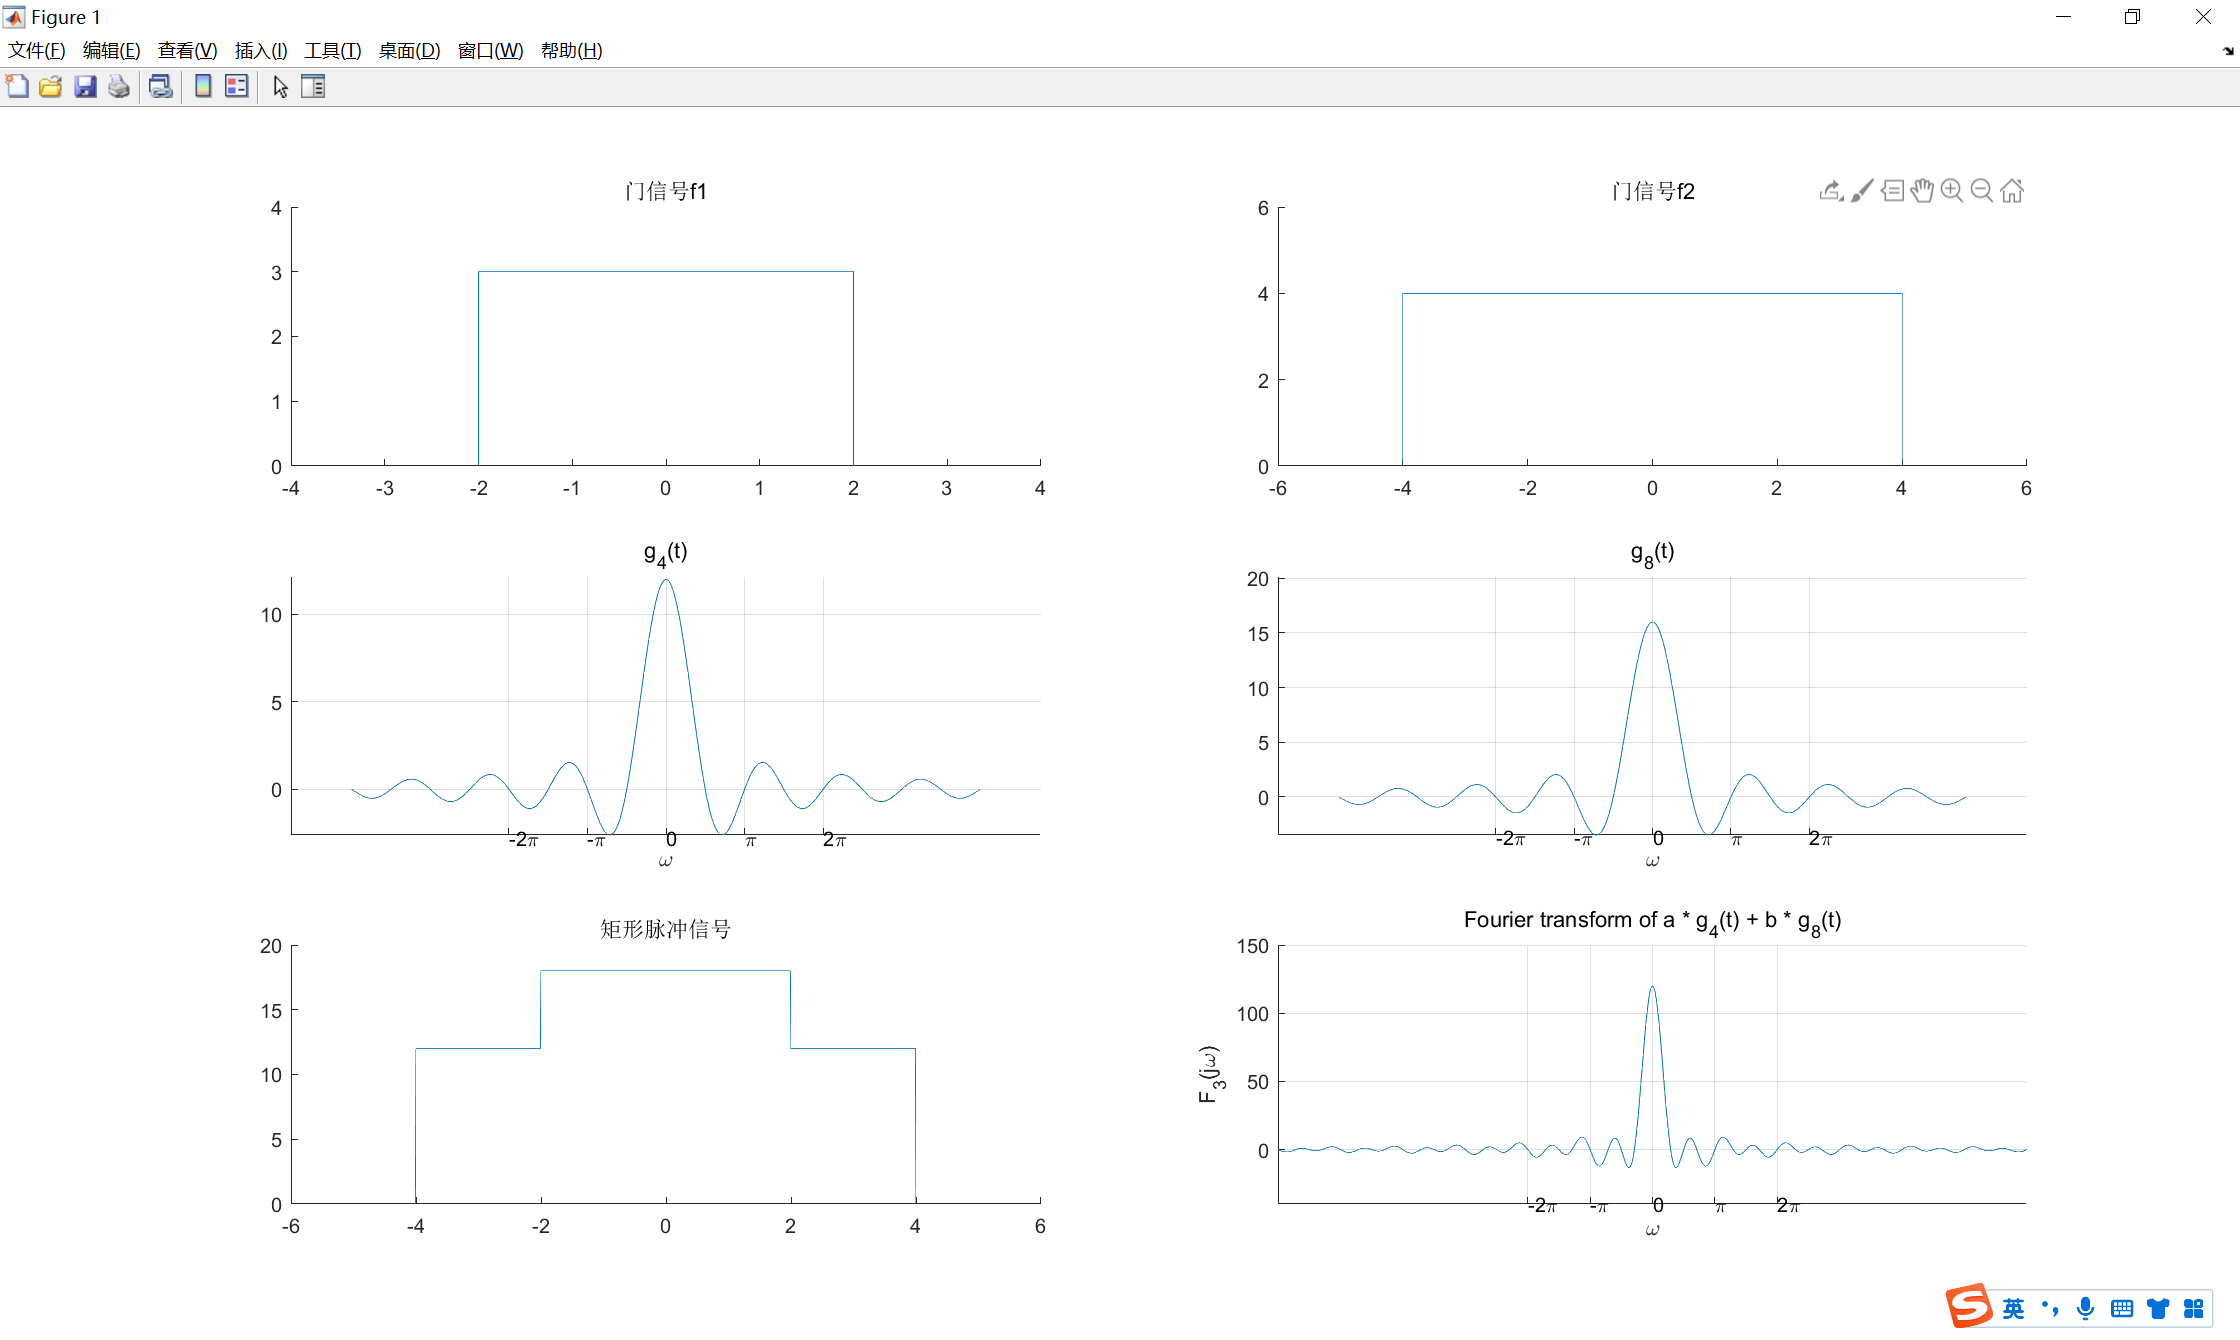Viewport: 2240px width, 1340px height.
Task: Click the New Figure toolbar icon
Action: click(17, 87)
